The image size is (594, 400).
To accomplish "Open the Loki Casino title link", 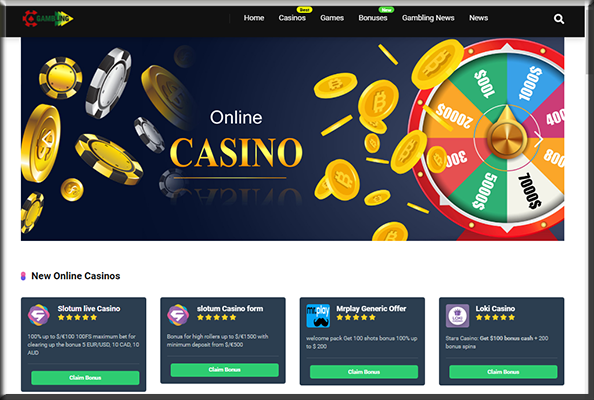I will pos(495,308).
